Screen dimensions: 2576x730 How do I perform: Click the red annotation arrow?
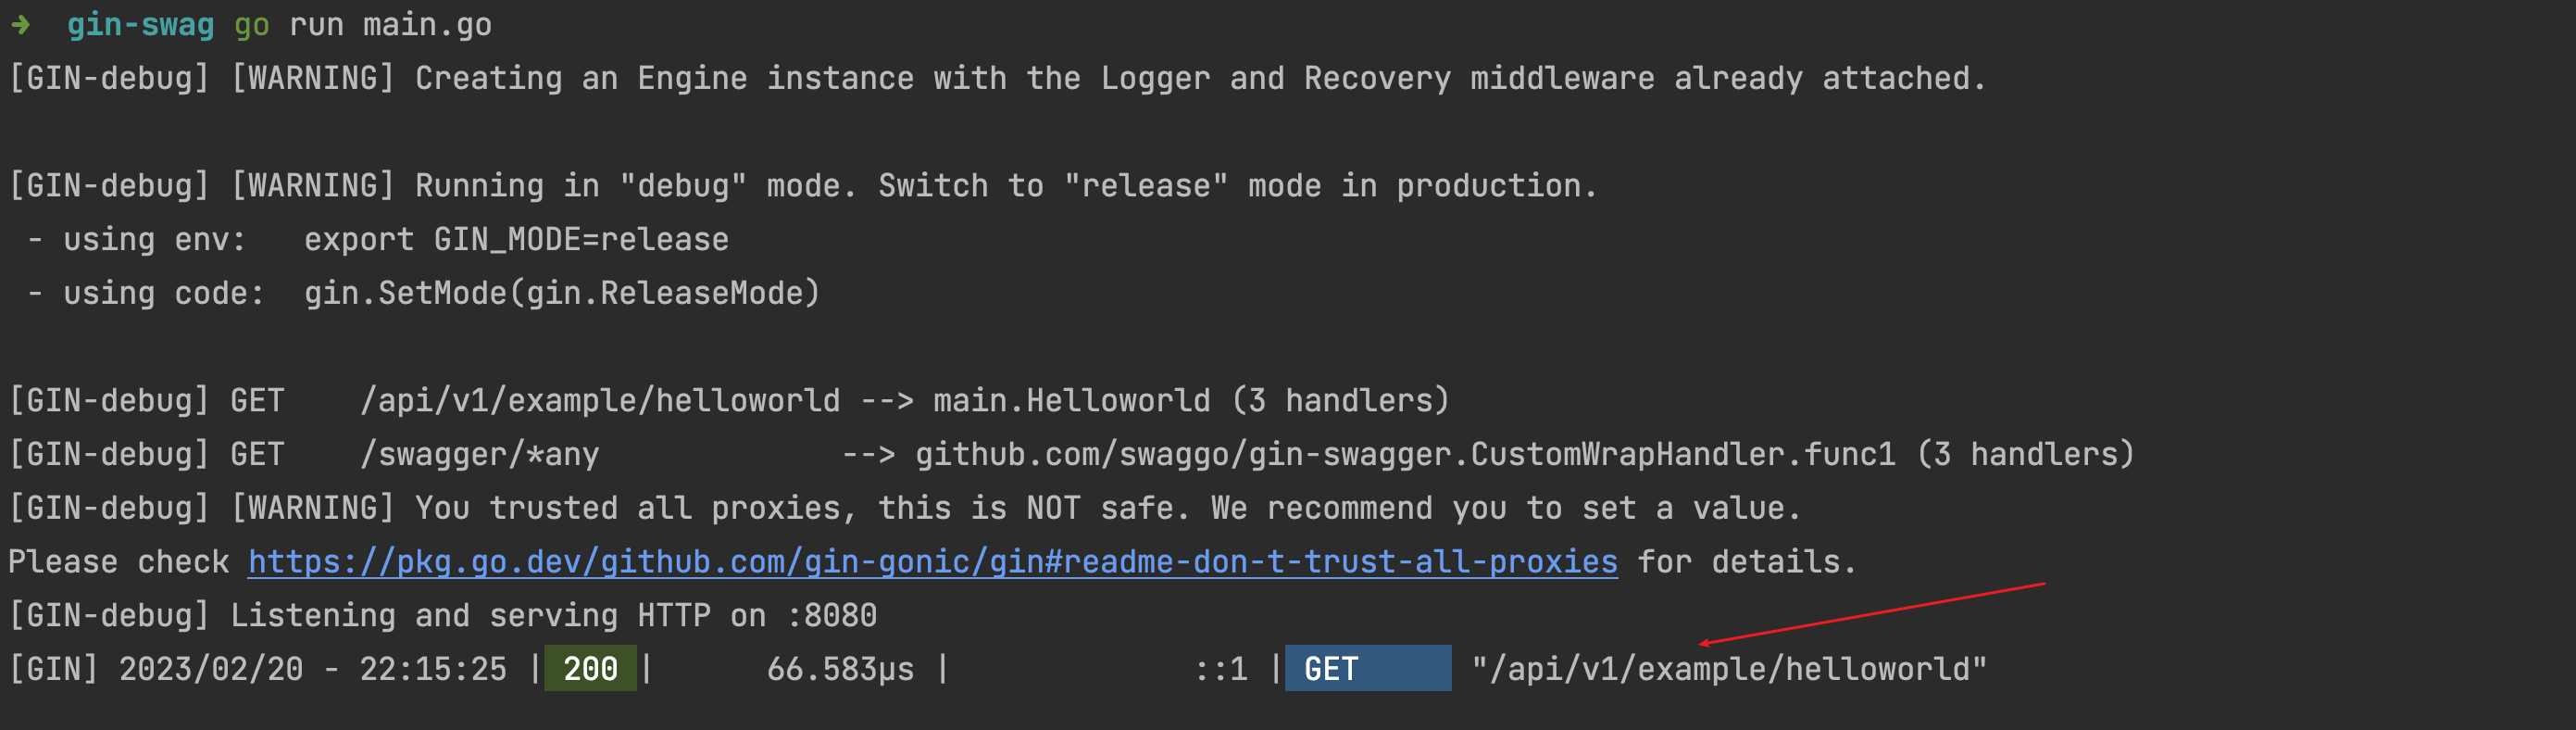click(1870, 613)
